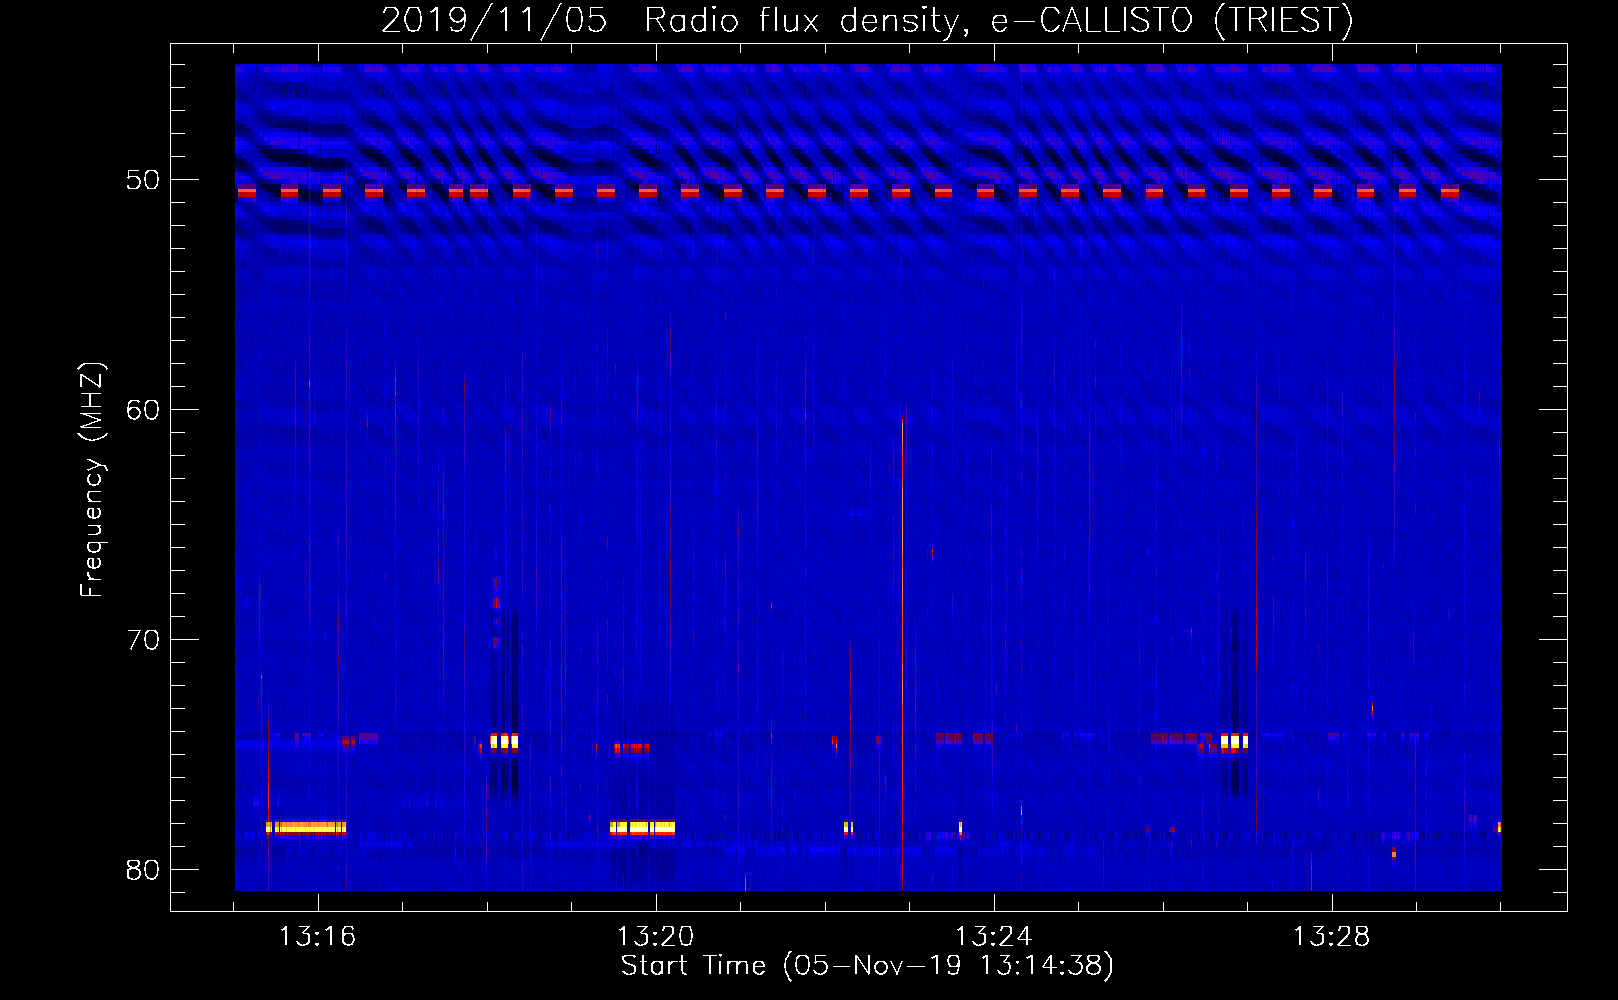Screen dimensions: 1618x1000
Task: Click the 60 frequency tick label
Action: point(143,410)
